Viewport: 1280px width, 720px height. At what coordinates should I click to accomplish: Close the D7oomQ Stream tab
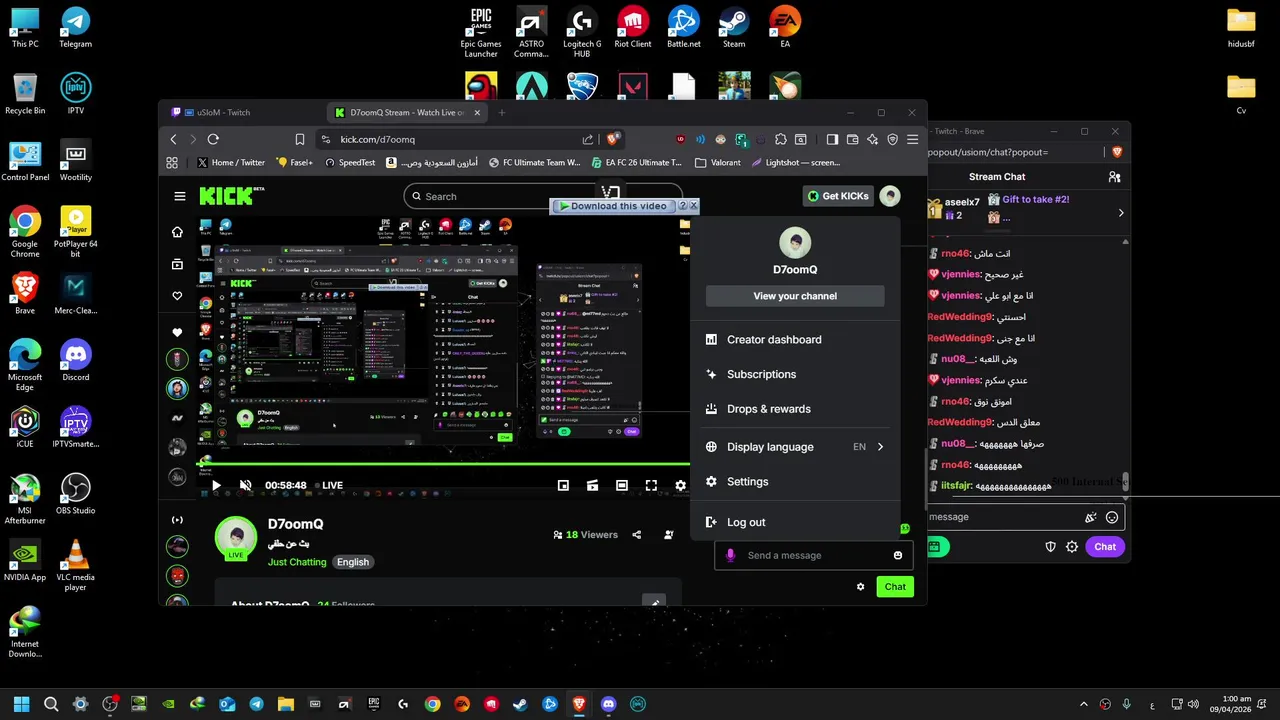coord(477,112)
